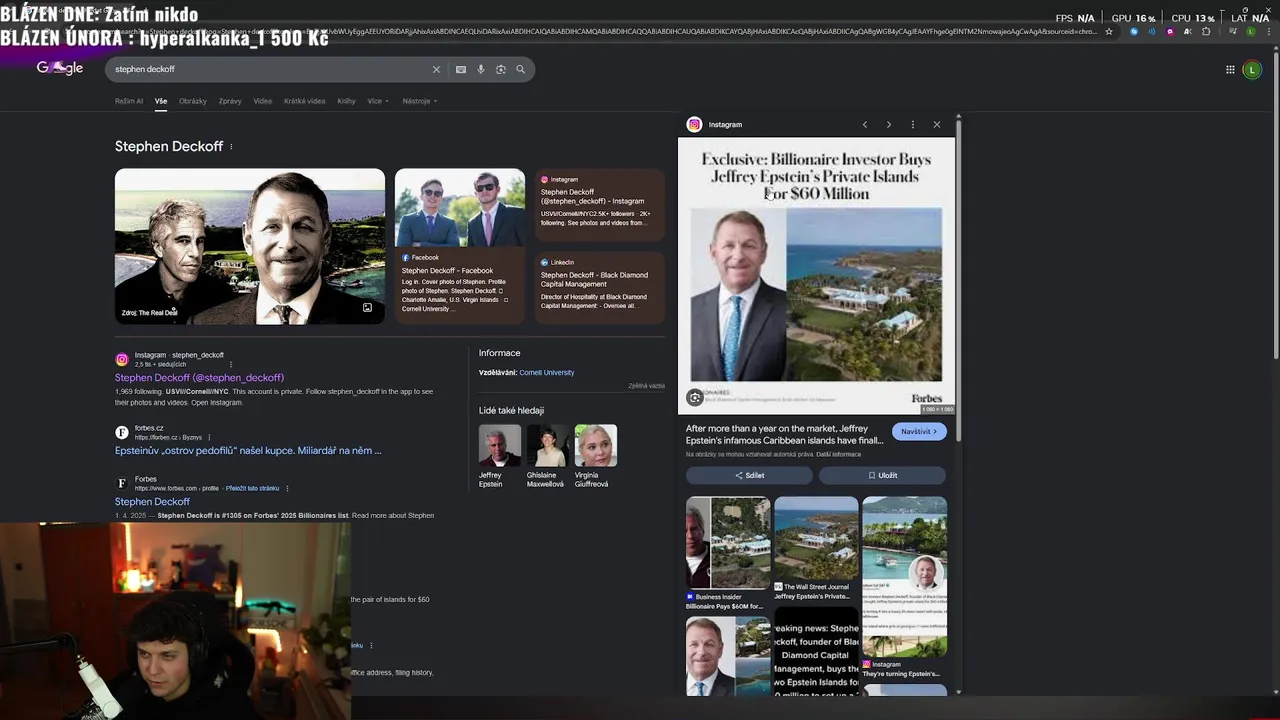Switch to Knihy tab

pos(346,101)
